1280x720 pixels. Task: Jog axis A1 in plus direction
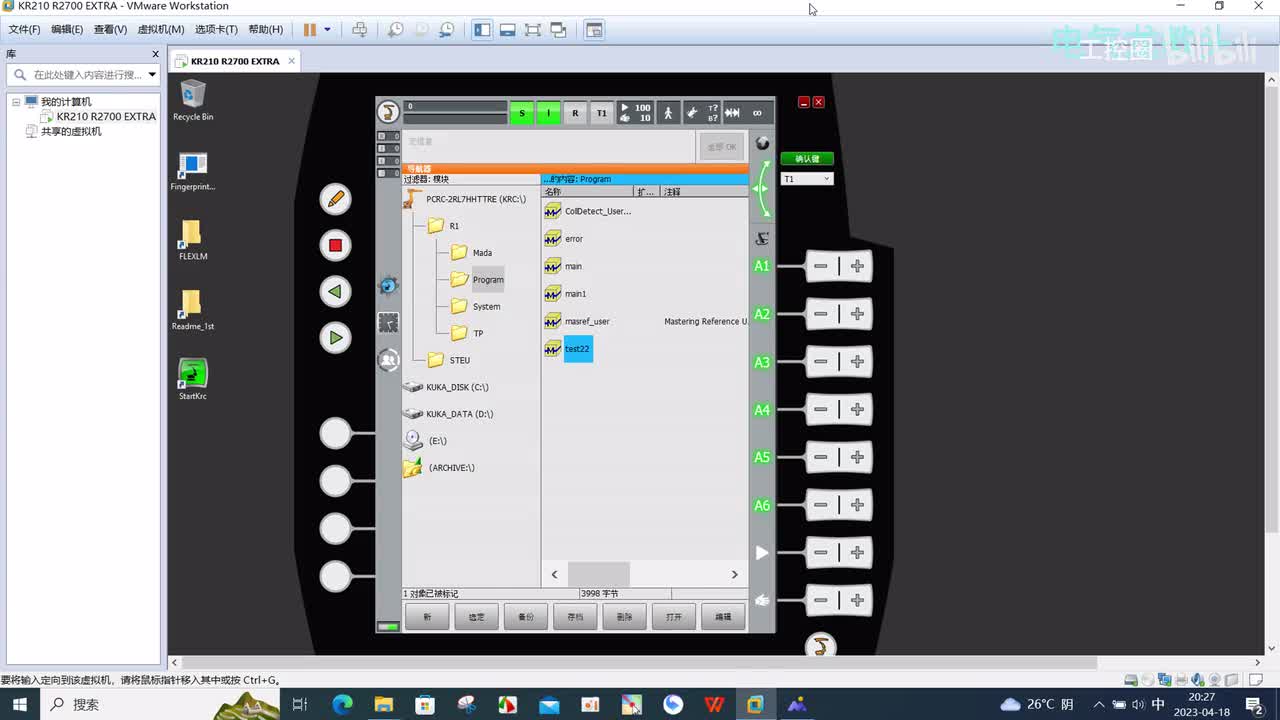[857, 266]
